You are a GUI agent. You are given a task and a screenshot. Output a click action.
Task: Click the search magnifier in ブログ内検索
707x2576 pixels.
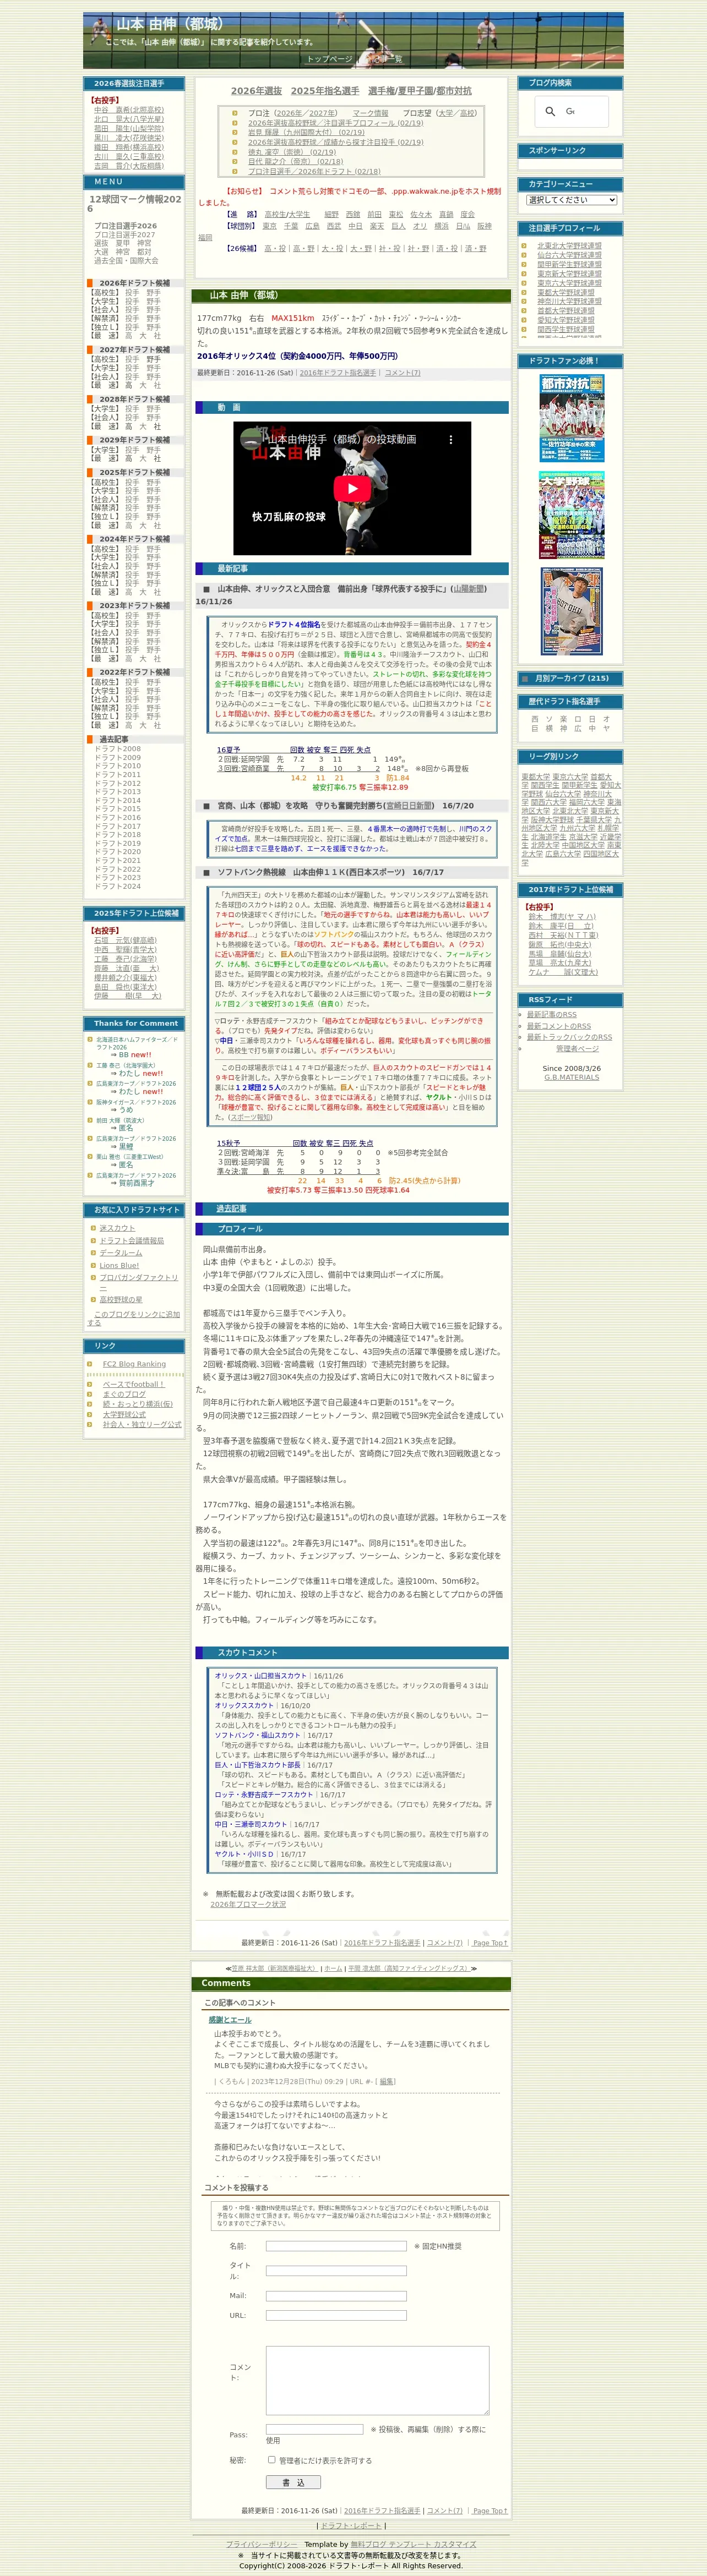550,111
